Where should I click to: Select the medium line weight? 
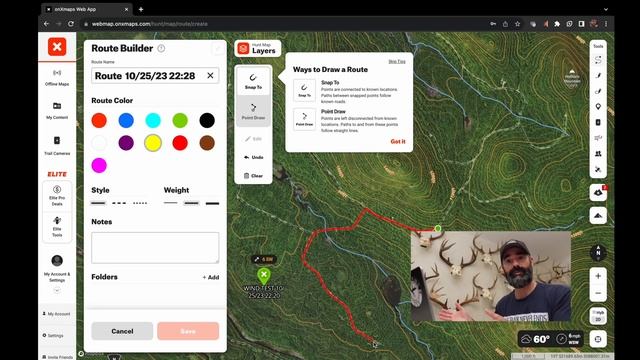(191, 203)
